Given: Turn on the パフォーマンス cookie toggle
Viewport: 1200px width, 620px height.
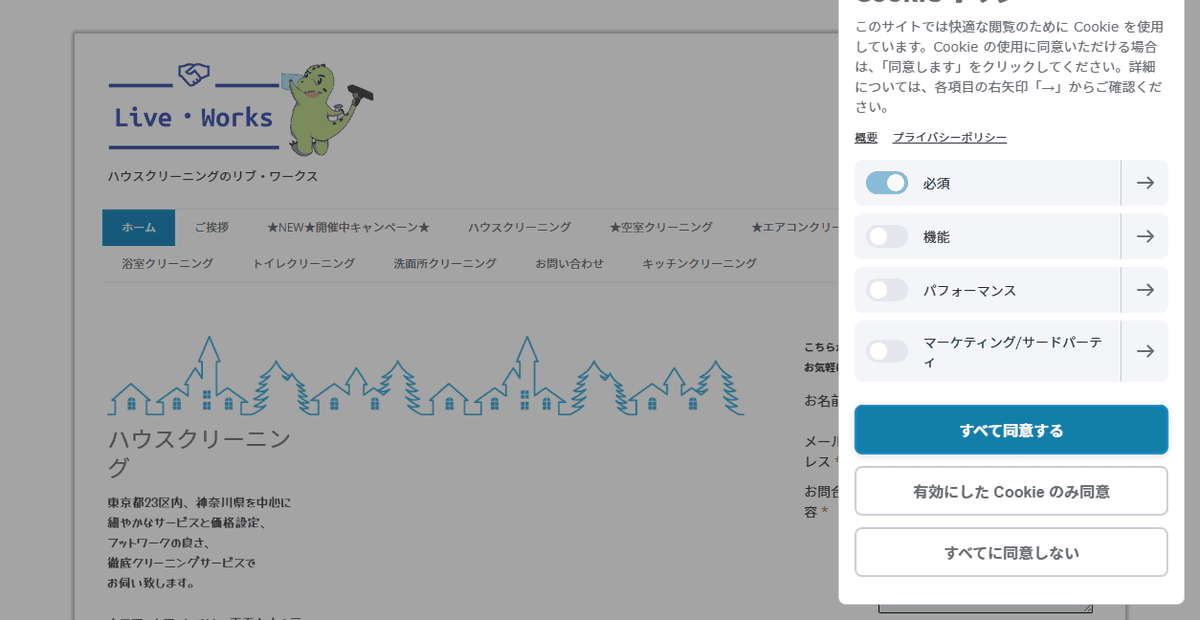Looking at the screenshot, I should [886, 290].
